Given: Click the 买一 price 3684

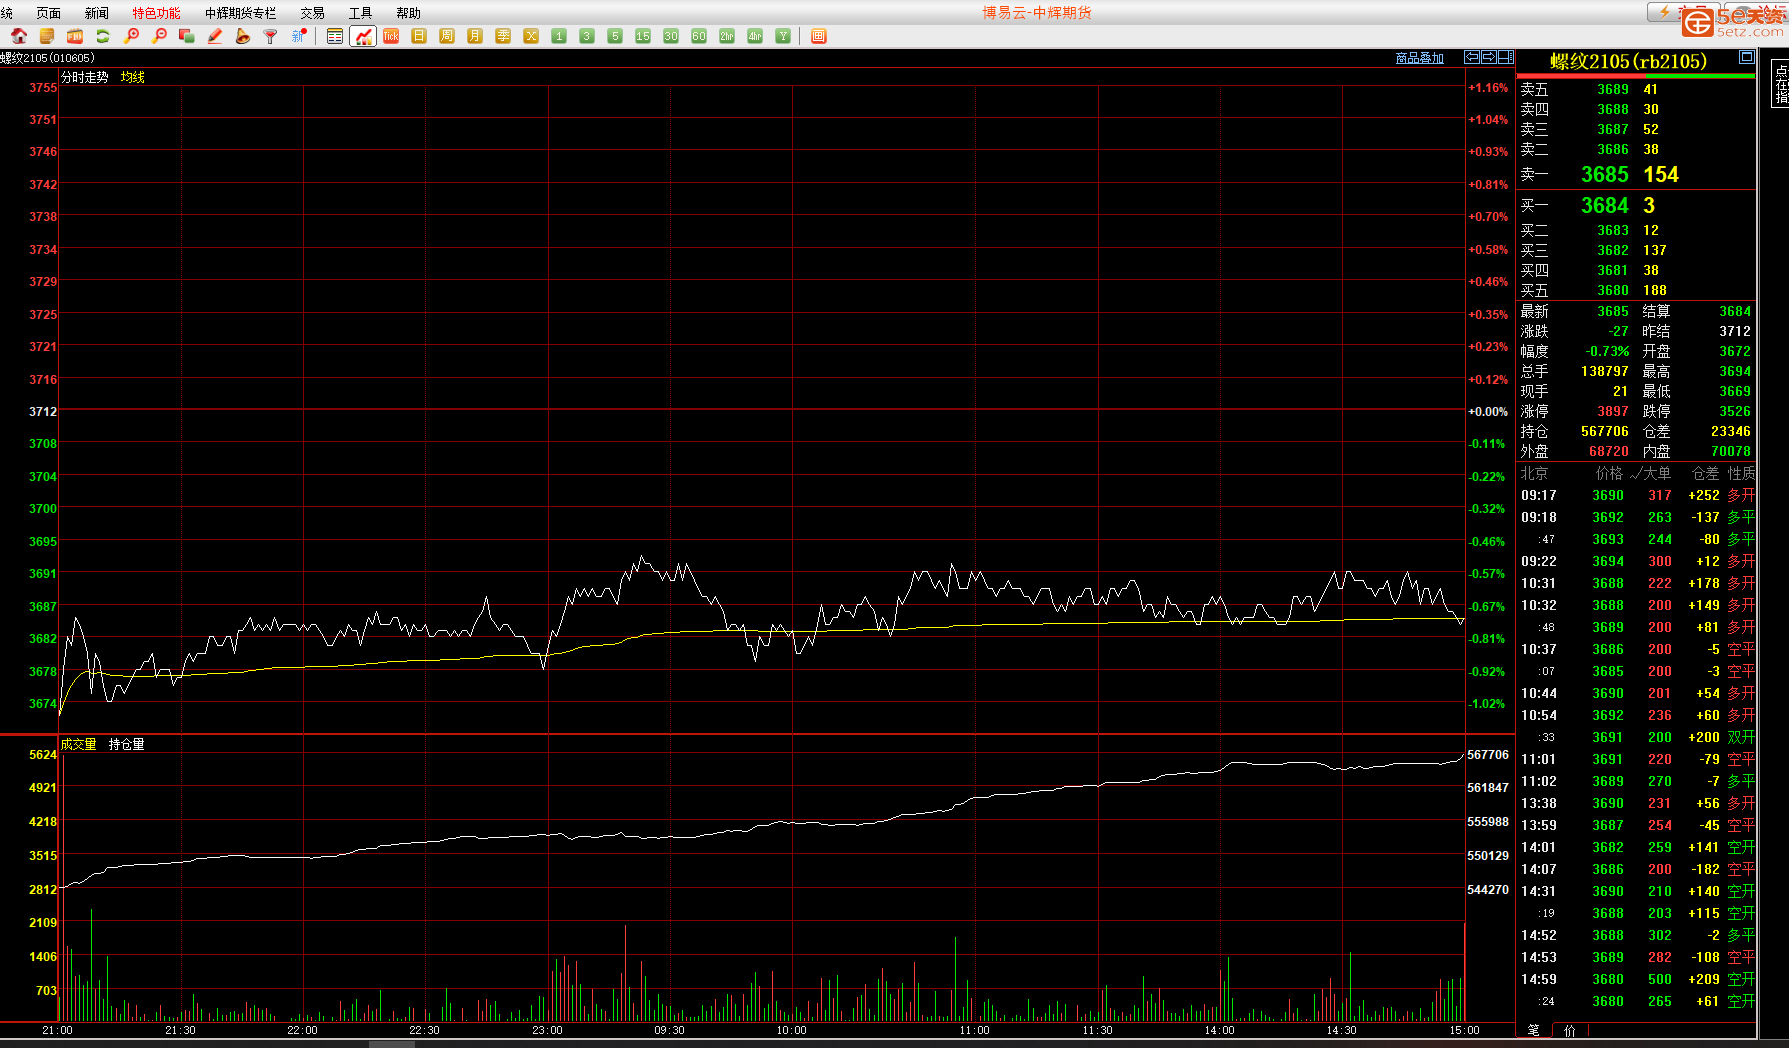Looking at the screenshot, I should pos(1605,205).
